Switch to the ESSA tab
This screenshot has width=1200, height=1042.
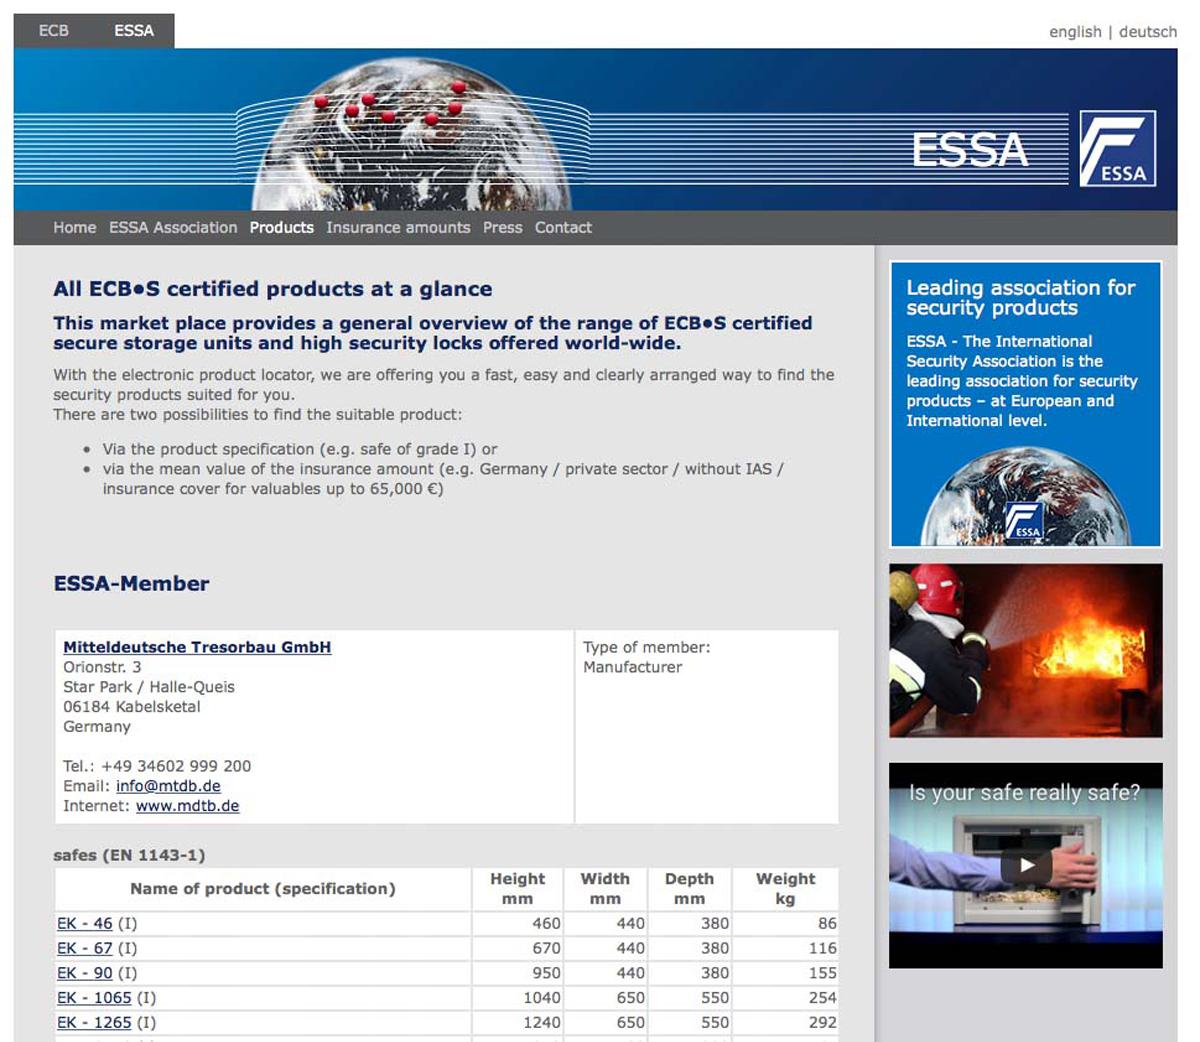coord(134,30)
